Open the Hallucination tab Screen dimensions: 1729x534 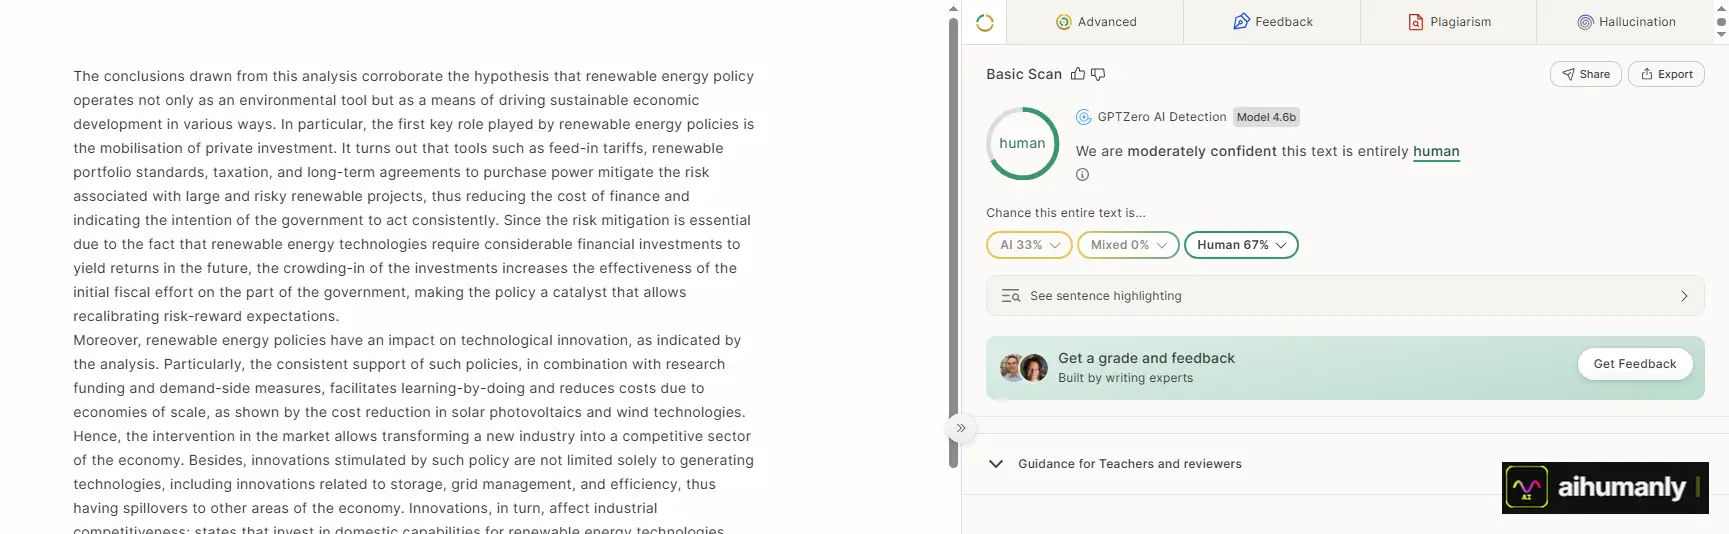point(1626,22)
